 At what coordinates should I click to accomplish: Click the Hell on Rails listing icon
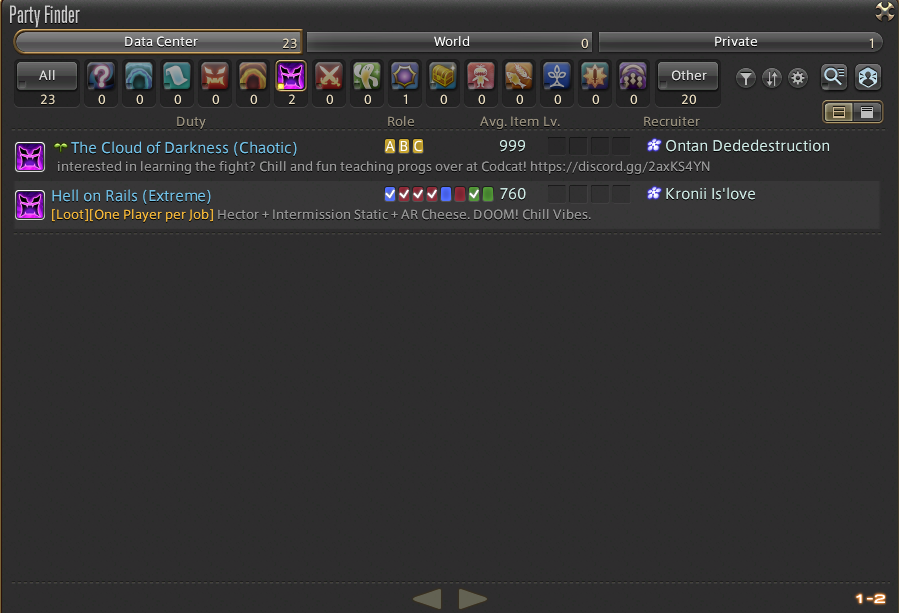pos(30,205)
